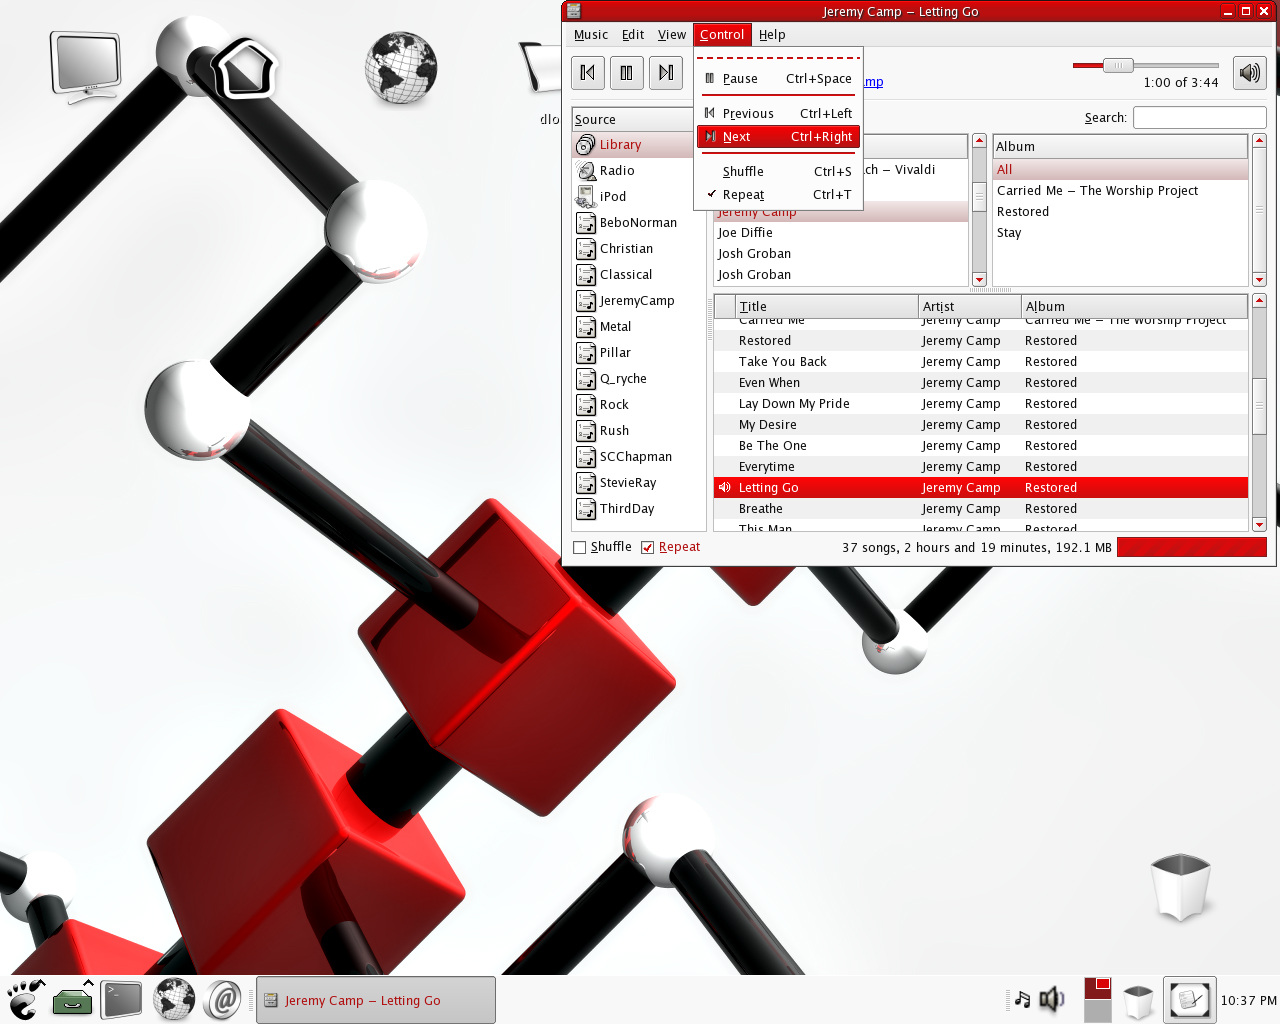
Task: Click the Source pane header
Action: coord(632,120)
